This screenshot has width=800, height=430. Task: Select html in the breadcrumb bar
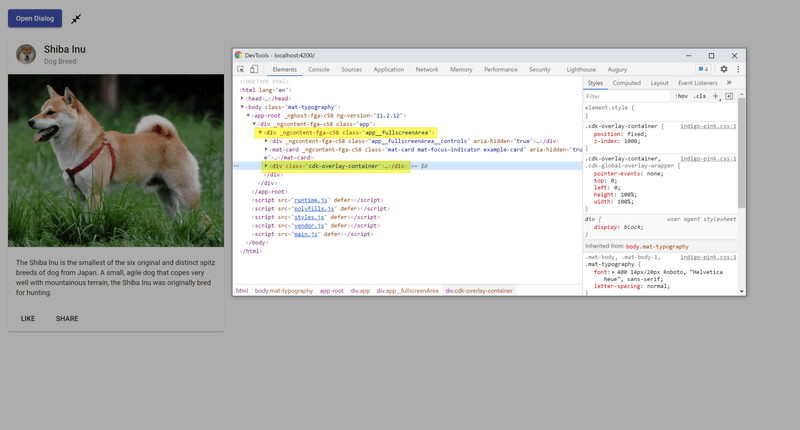(242, 291)
